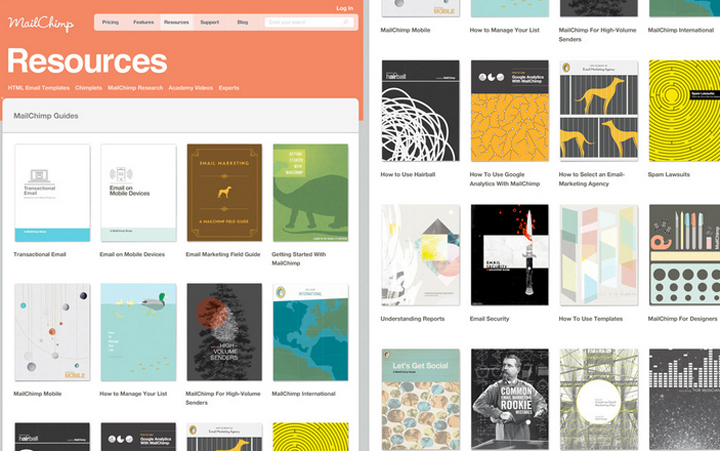Open the MailChimp Research link

click(x=135, y=88)
